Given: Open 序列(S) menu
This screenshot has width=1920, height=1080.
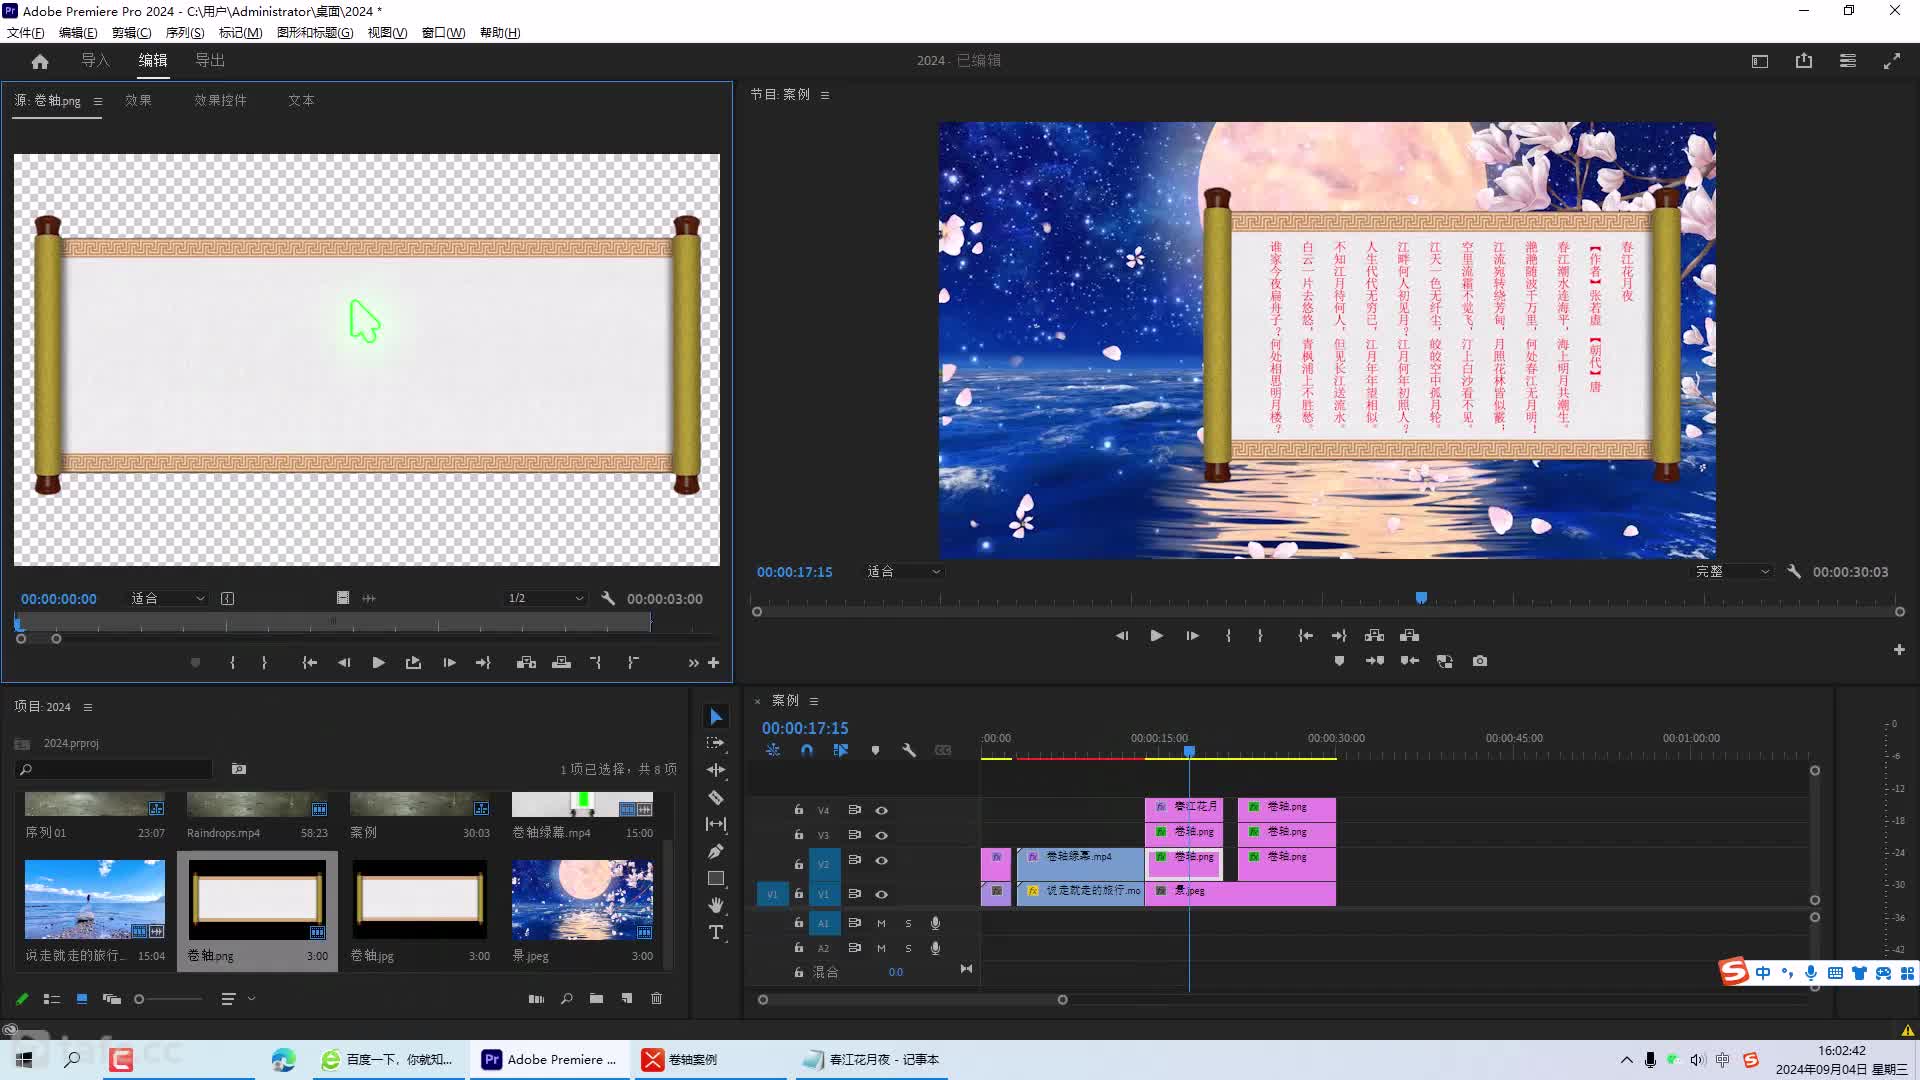Looking at the screenshot, I should (185, 33).
